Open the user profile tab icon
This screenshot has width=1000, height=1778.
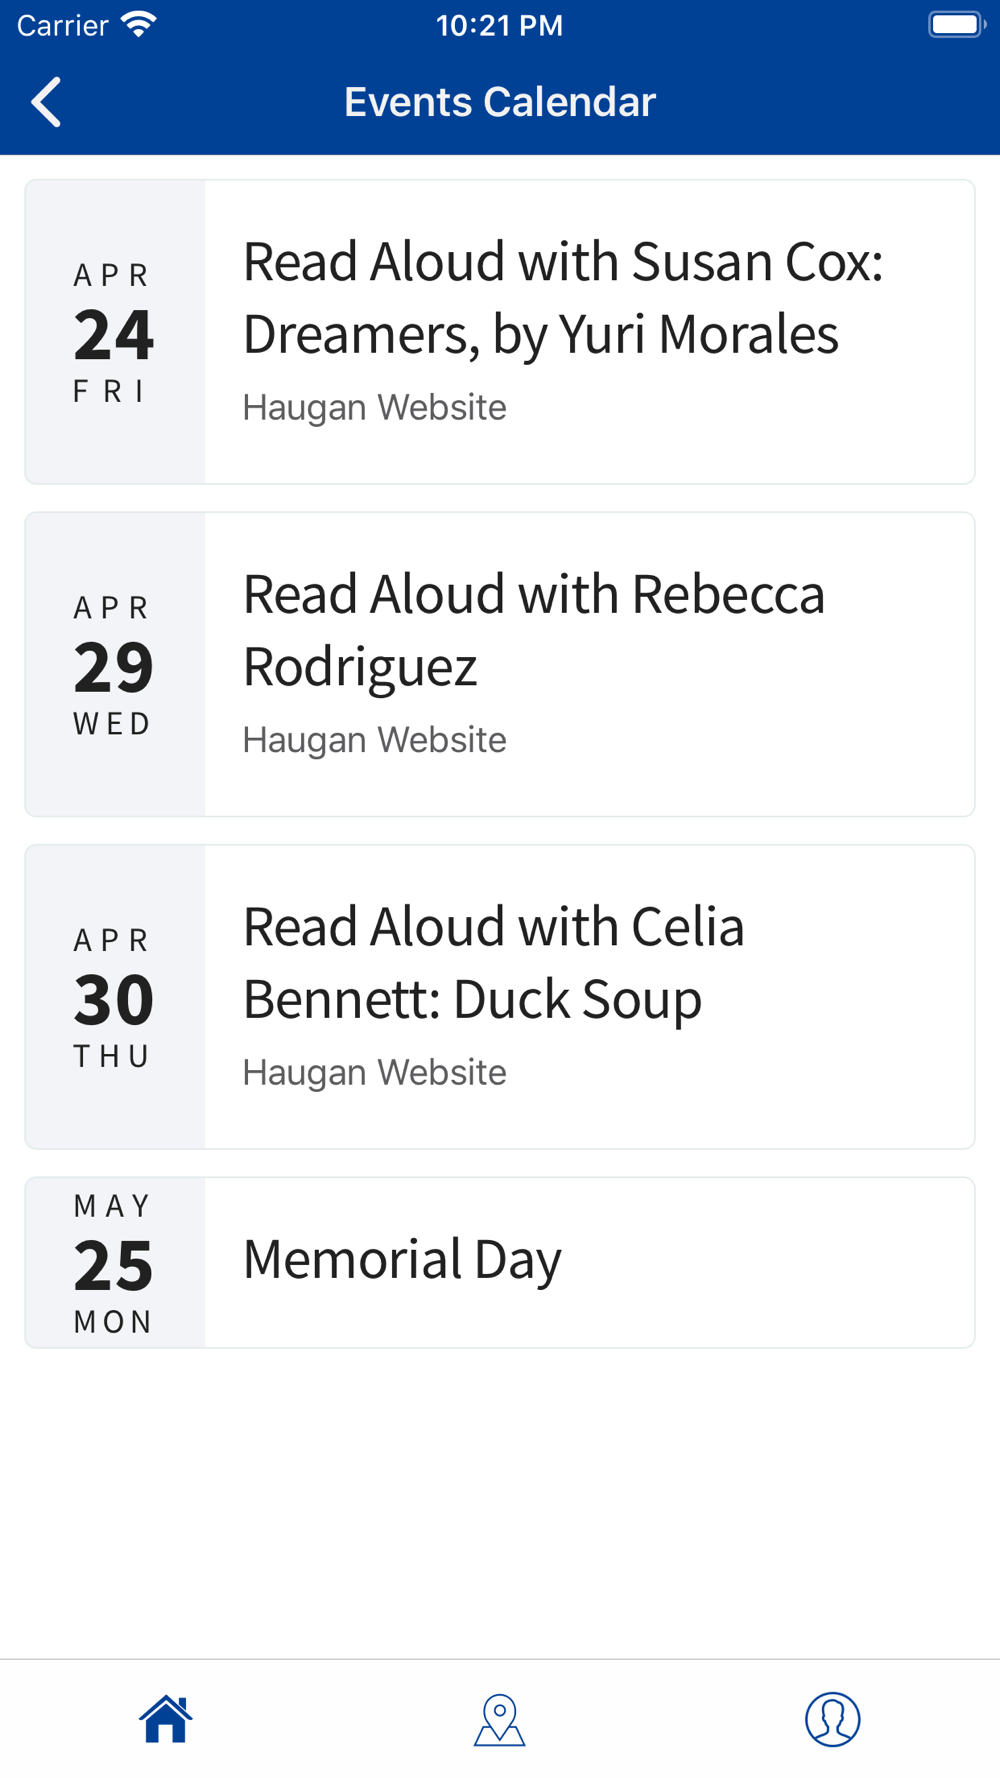[833, 1719]
